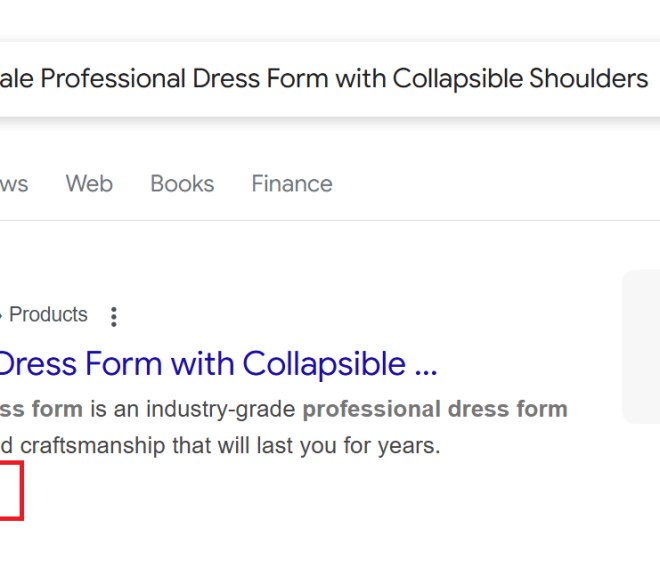Place cursor on "Professional" in the search field
Image resolution: width=660 pixels, height=577 pixels.
[x=113, y=79]
